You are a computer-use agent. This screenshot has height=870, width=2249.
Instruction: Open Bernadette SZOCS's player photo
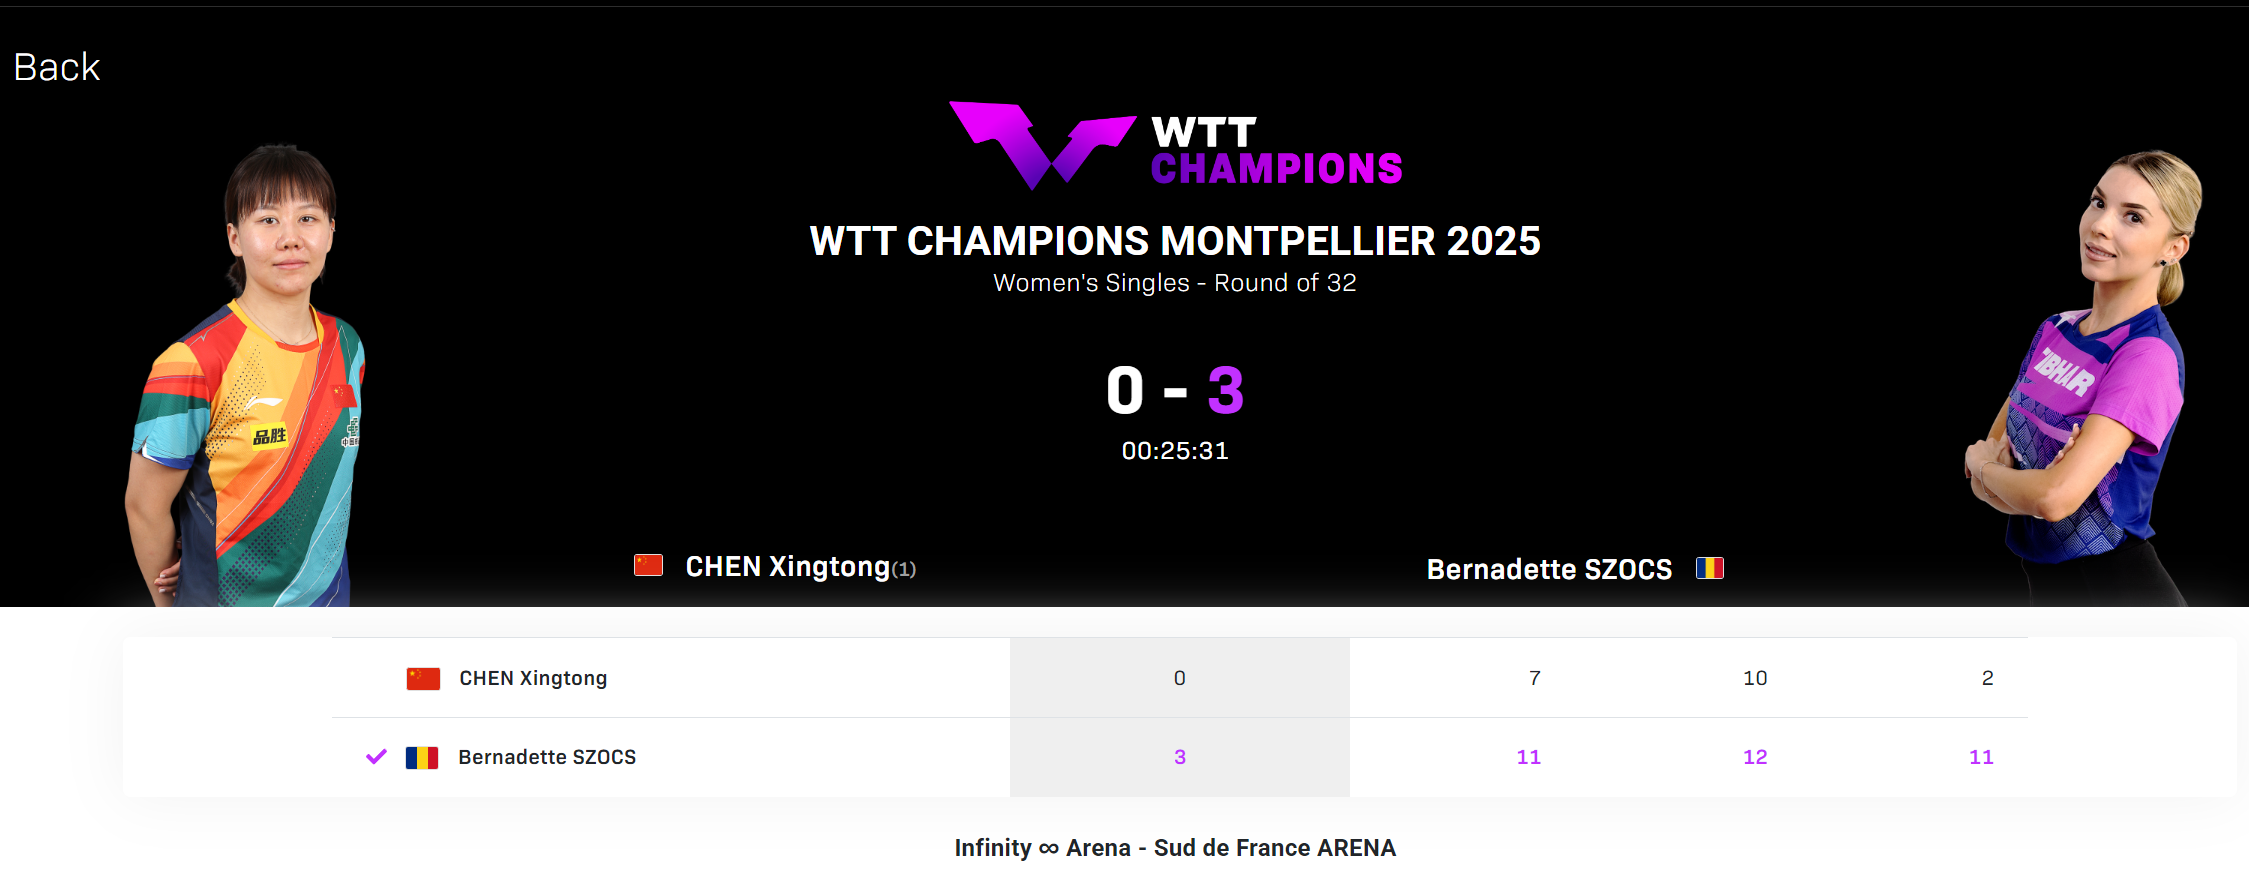2085,380
